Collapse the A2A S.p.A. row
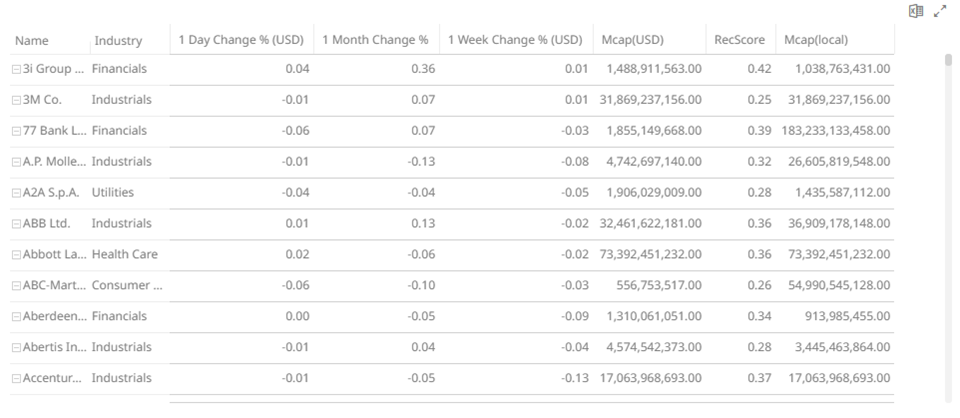960x418 pixels. [16, 193]
